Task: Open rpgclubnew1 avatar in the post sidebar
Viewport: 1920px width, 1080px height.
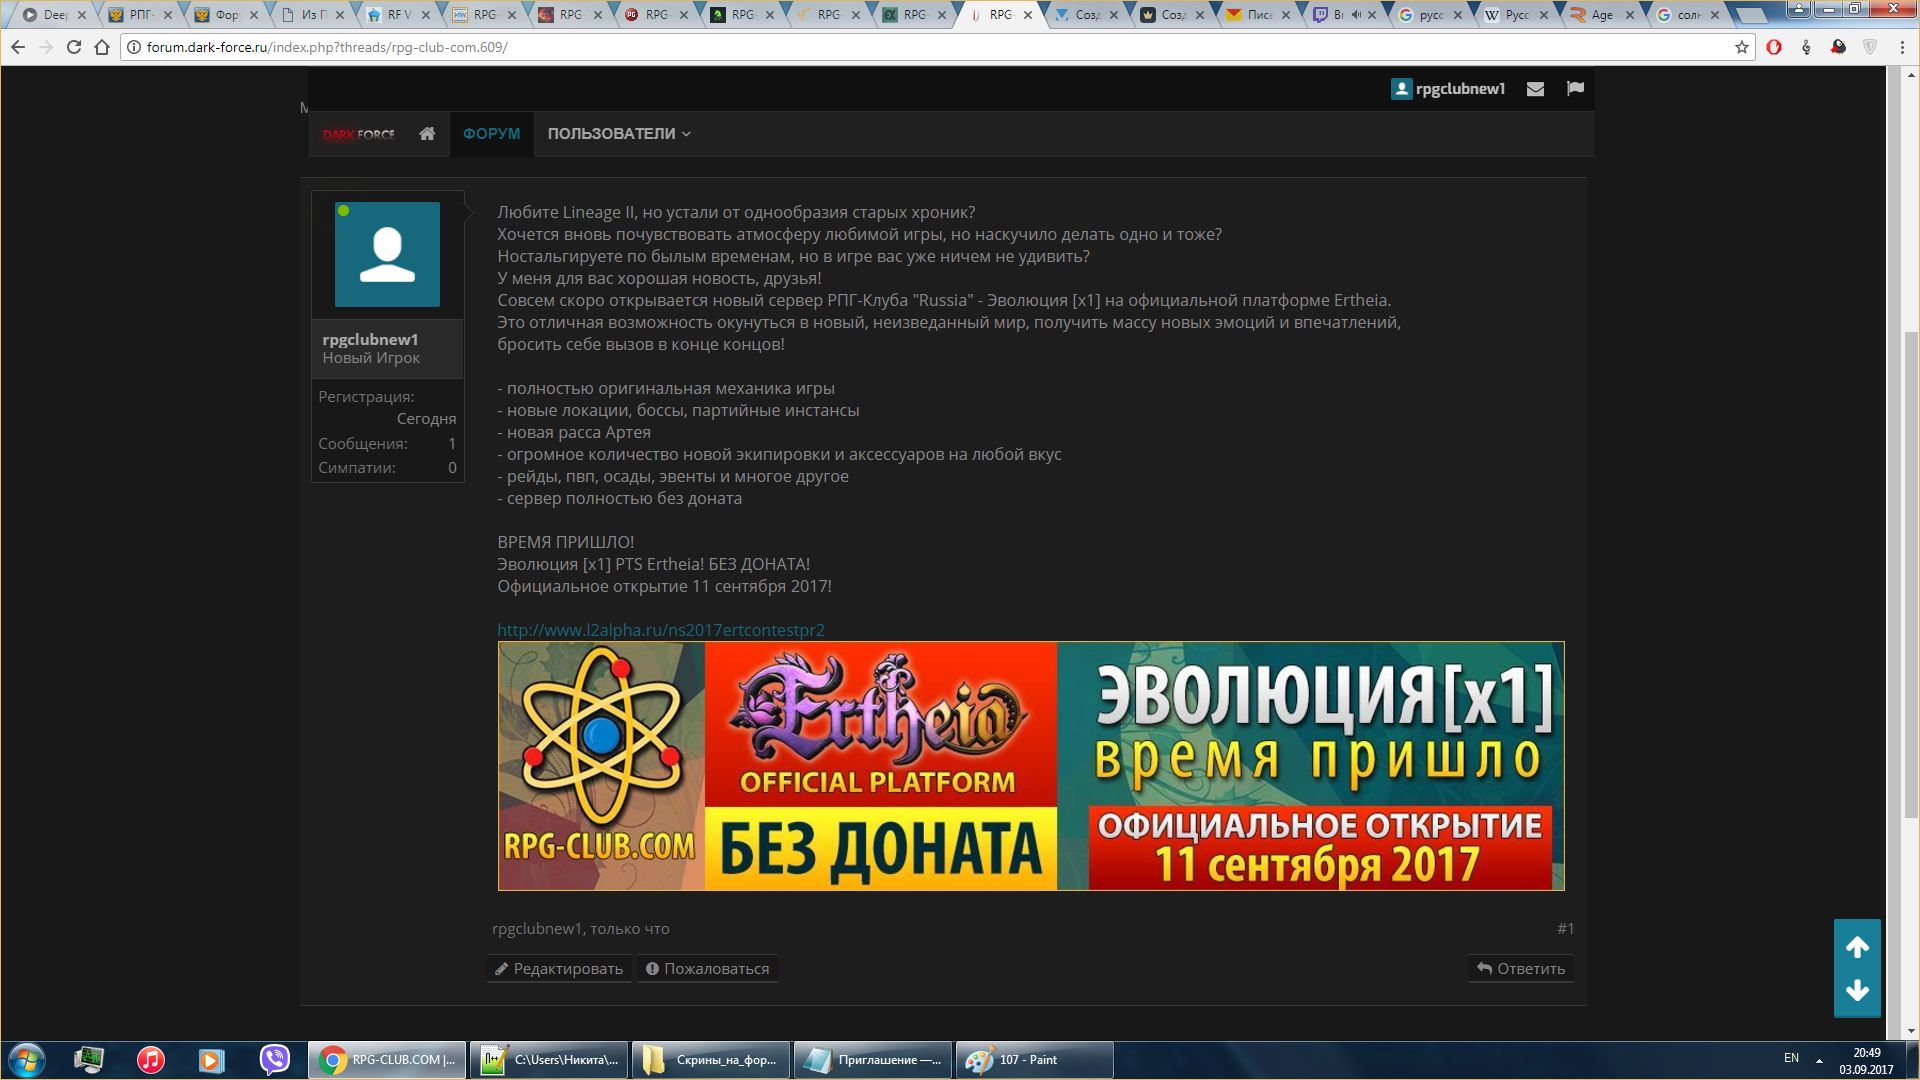Action: (387, 254)
